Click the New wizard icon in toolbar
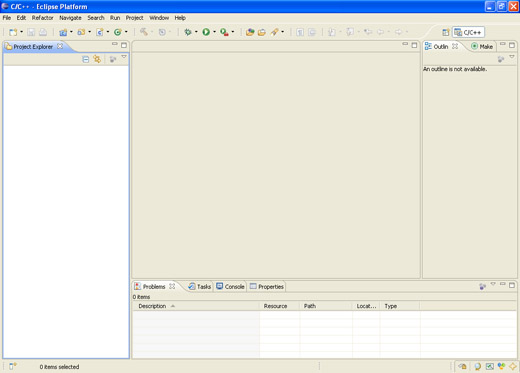The width and height of the screenshot is (520, 373). 13,32
